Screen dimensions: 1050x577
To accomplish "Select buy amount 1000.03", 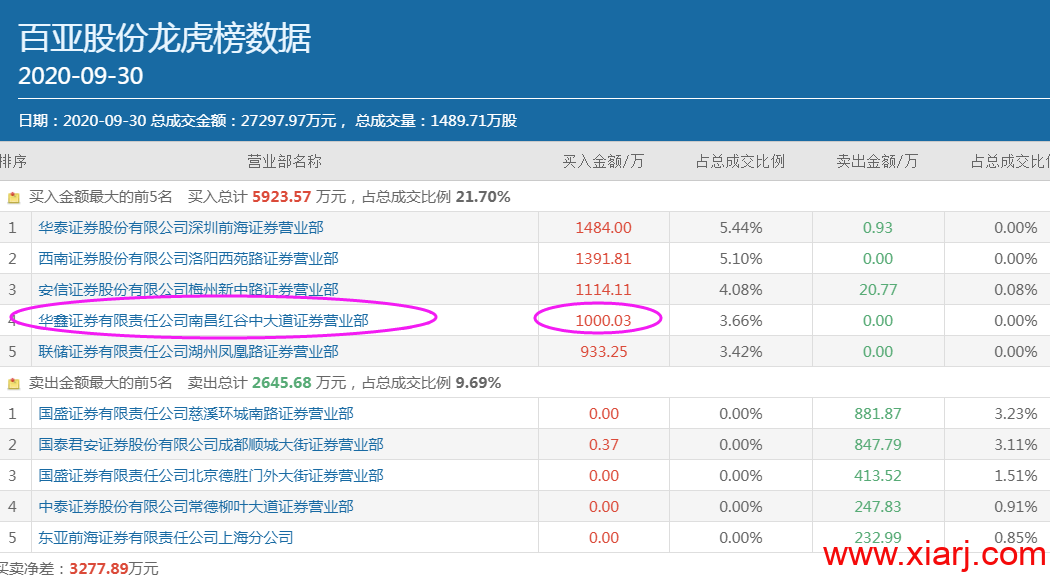I will (x=603, y=321).
